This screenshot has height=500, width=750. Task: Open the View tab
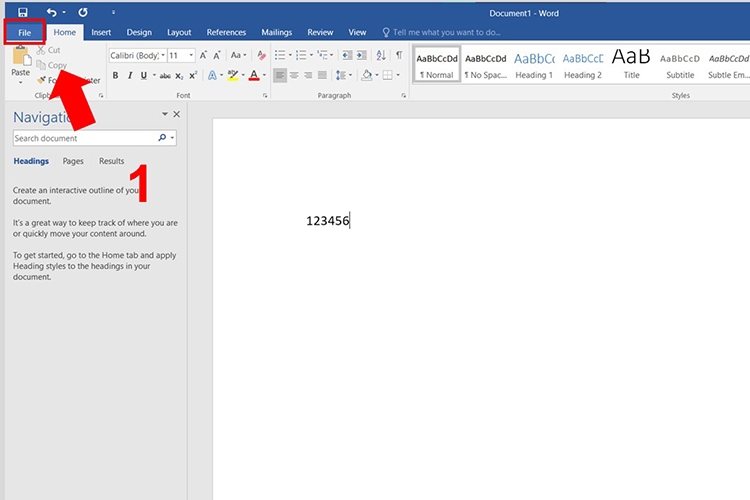pyautogui.click(x=357, y=32)
